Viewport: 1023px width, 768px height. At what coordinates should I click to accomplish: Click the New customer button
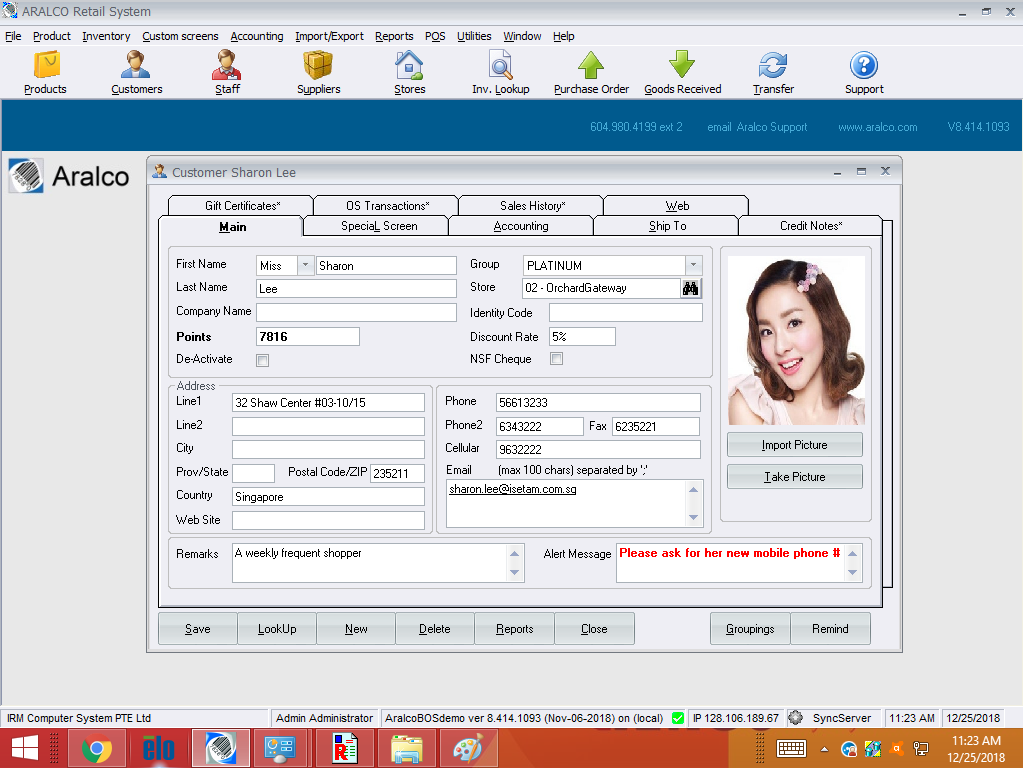coord(356,628)
